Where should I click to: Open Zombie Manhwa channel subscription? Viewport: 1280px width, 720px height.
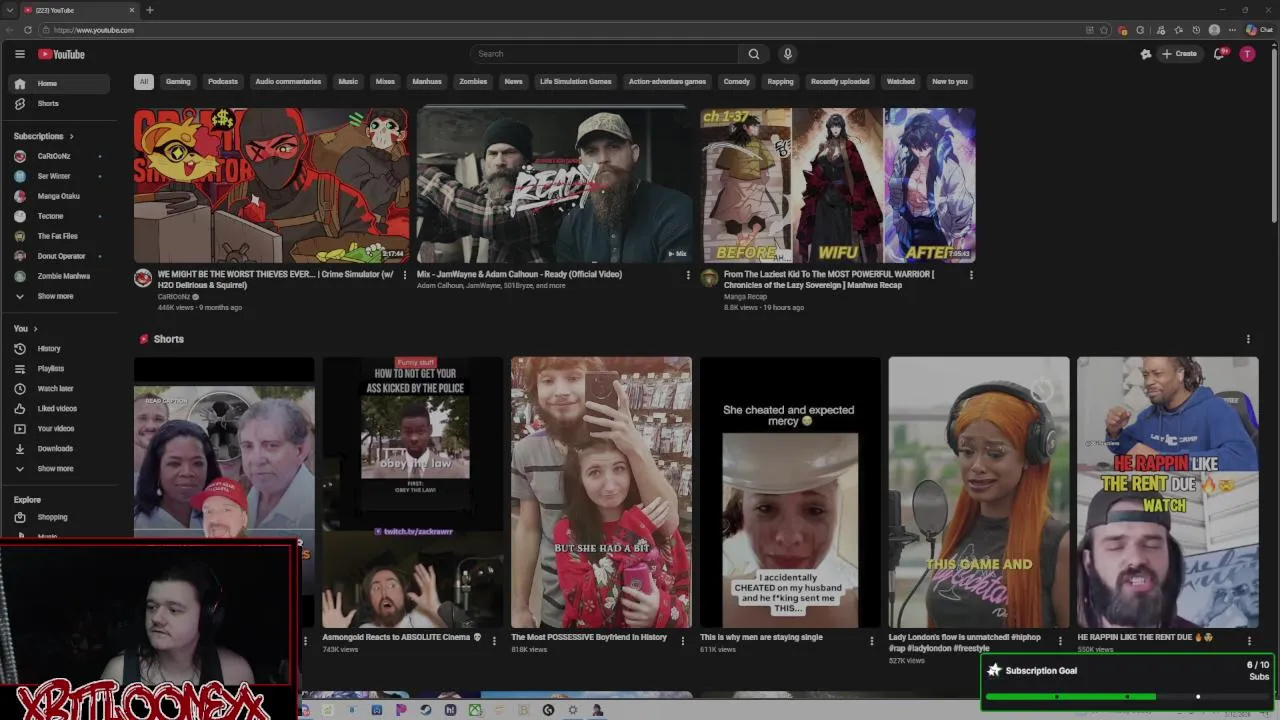pyautogui.click(x=60, y=276)
